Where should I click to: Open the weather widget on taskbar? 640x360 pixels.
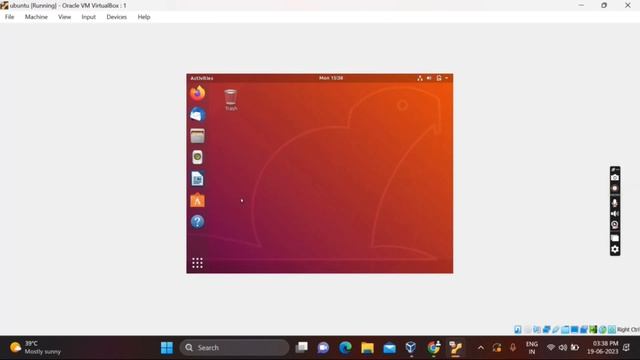click(35, 348)
